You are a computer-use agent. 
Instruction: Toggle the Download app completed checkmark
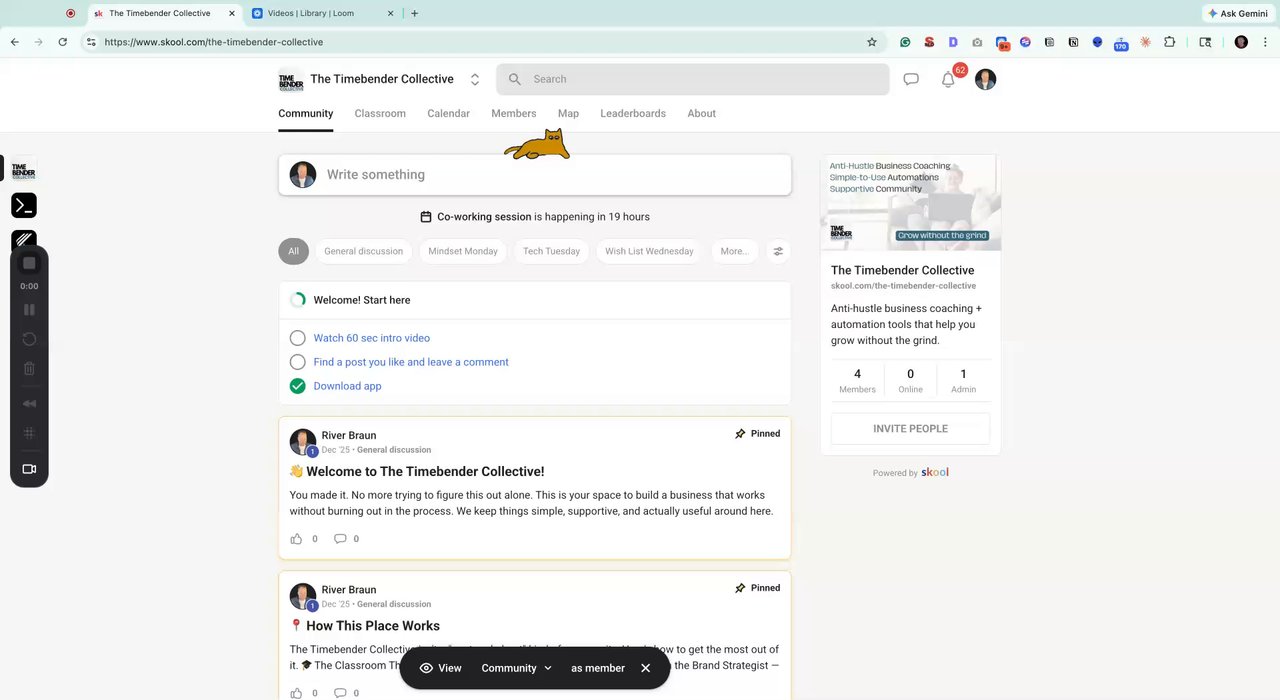297,386
